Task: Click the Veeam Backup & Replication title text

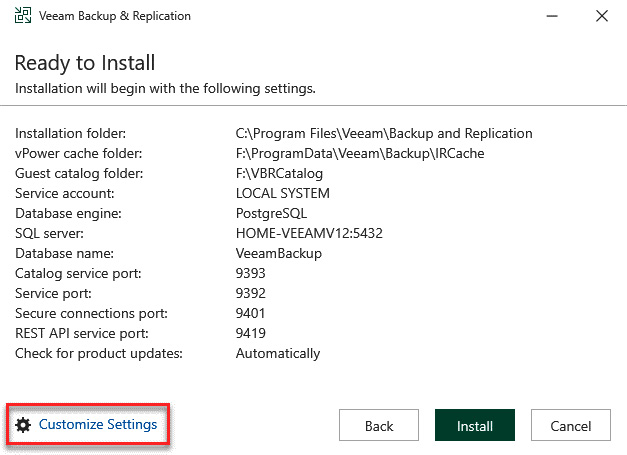Action: pos(115,16)
